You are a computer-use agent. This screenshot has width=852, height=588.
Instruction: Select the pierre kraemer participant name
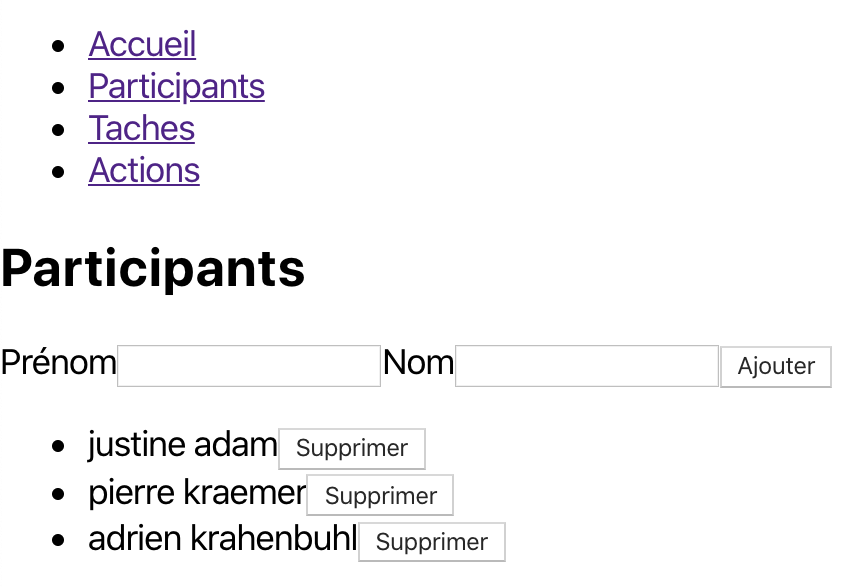click(196, 492)
